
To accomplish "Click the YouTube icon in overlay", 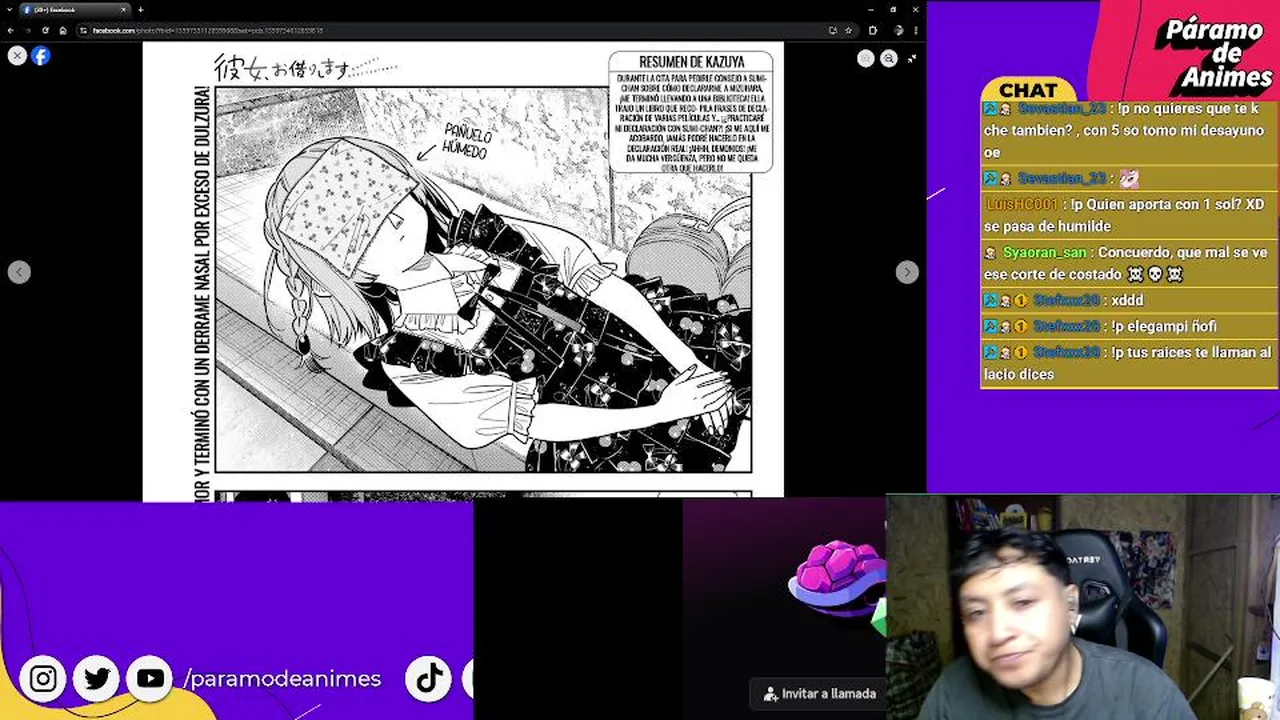I will click(x=151, y=679).
